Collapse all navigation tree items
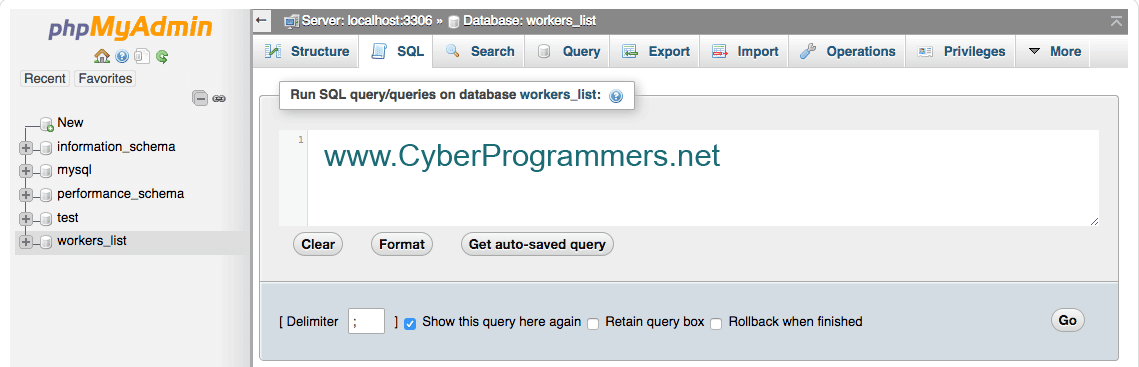The image size is (1139, 367). (x=200, y=98)
